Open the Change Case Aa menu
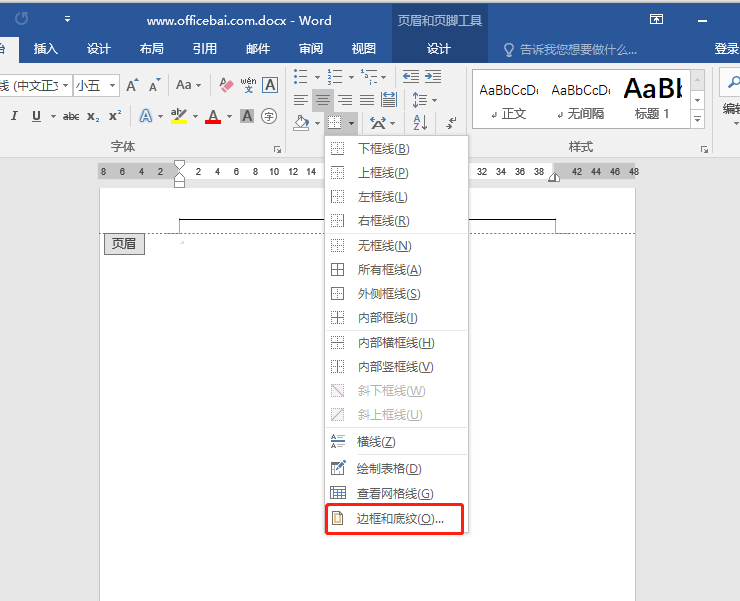 click(188, 85)
